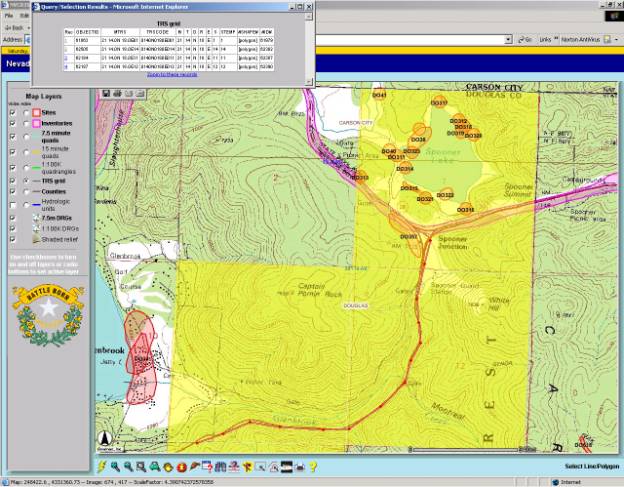Click the floppy disk save icon above map
This screenshot has height=487, width=624.
[x=105, y=93]
